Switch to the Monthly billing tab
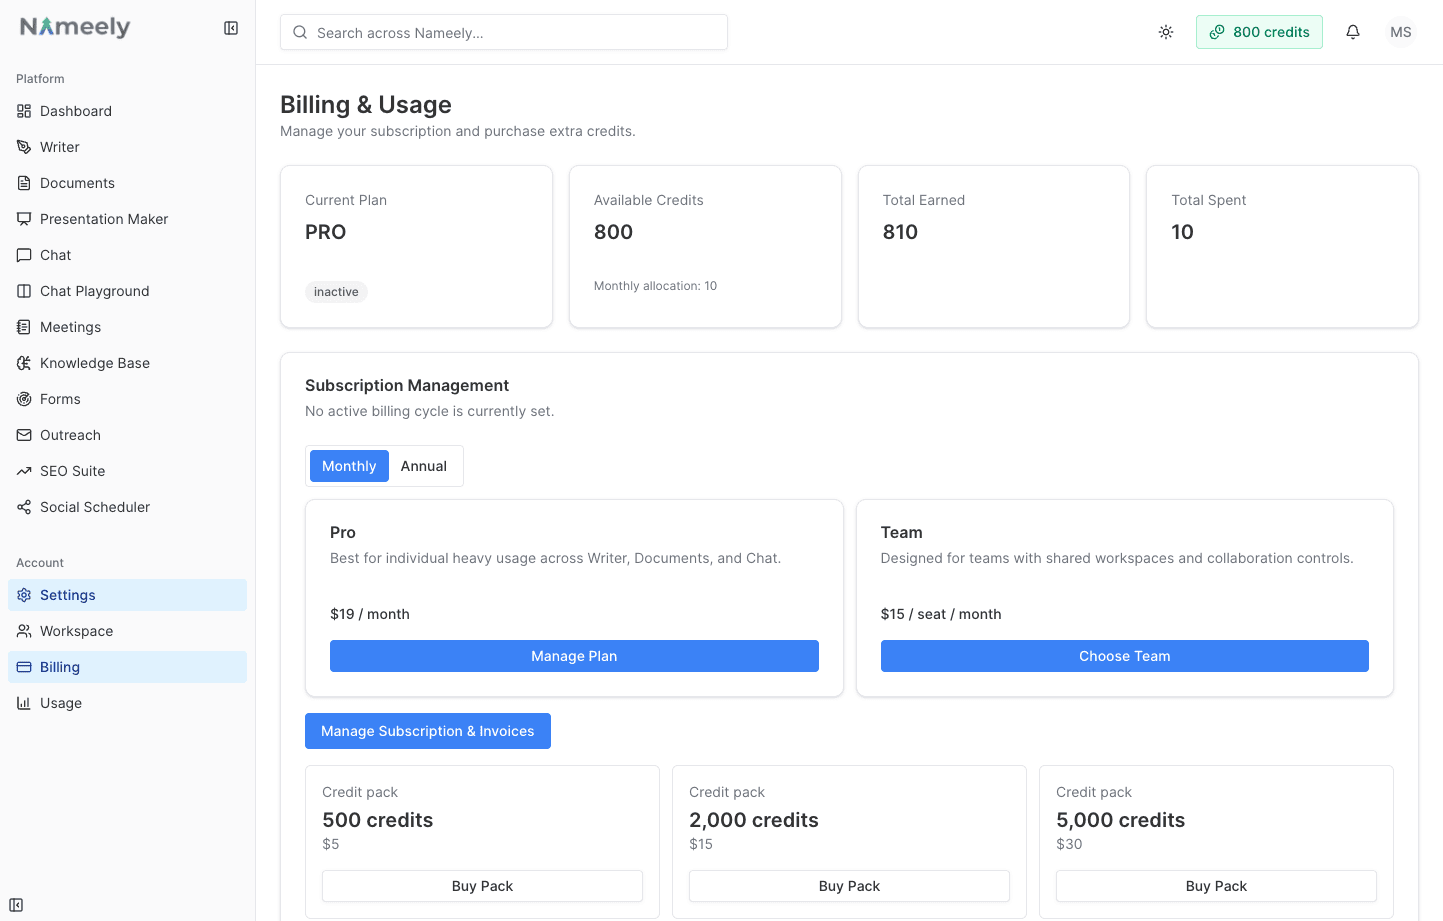 (349, 465)
